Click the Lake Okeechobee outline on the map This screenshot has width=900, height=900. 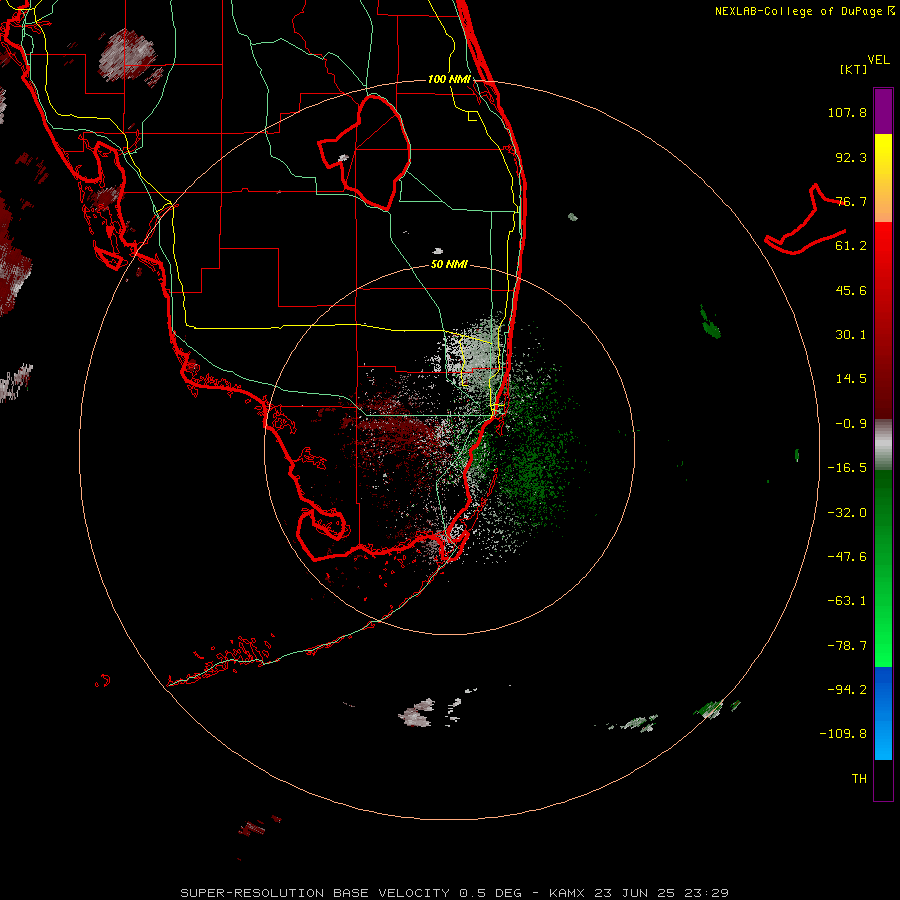point(366,152)
